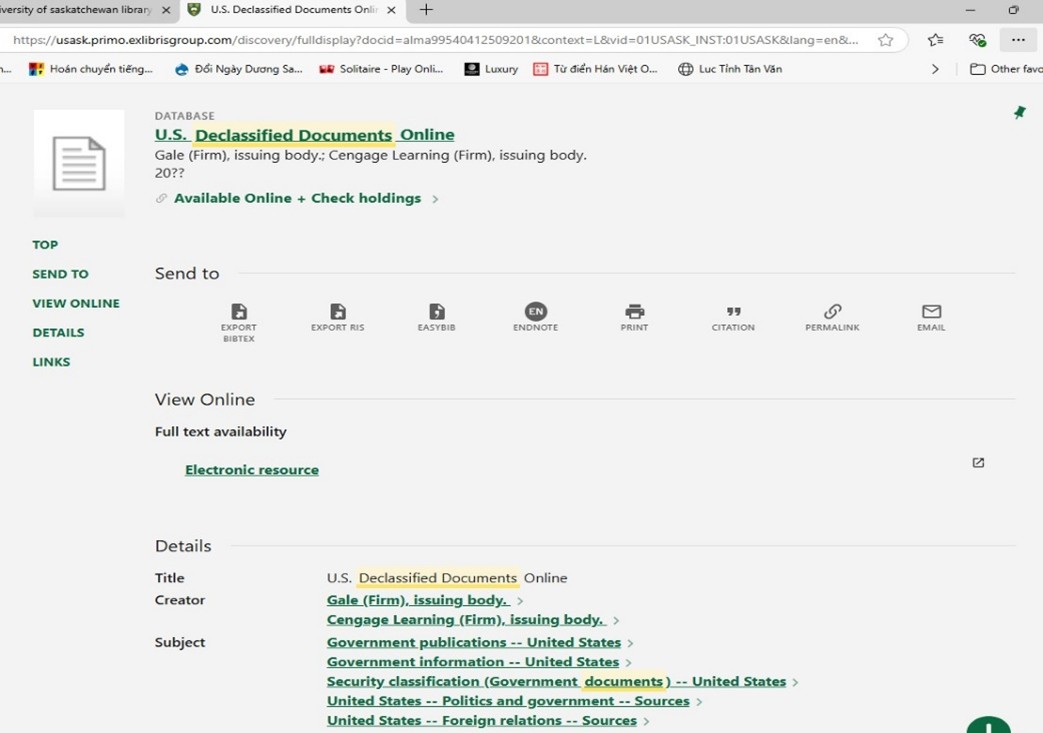The image size is (1043, 733).
Task: Show more bookmarks with the overflow chevron
Action: 935,69
